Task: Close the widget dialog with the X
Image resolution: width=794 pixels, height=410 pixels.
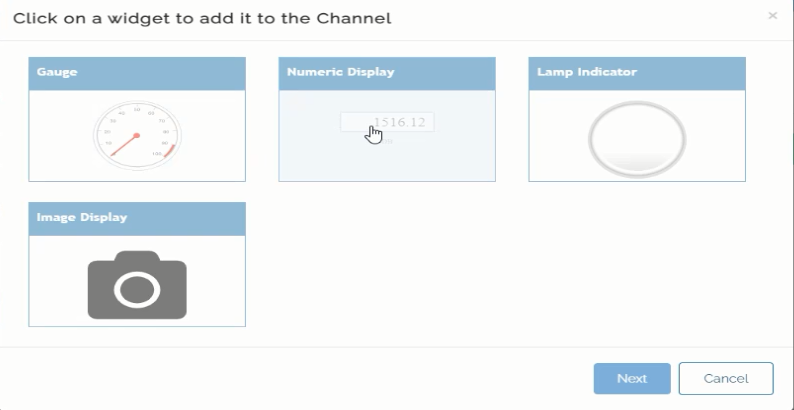Action: pos(772,16)
